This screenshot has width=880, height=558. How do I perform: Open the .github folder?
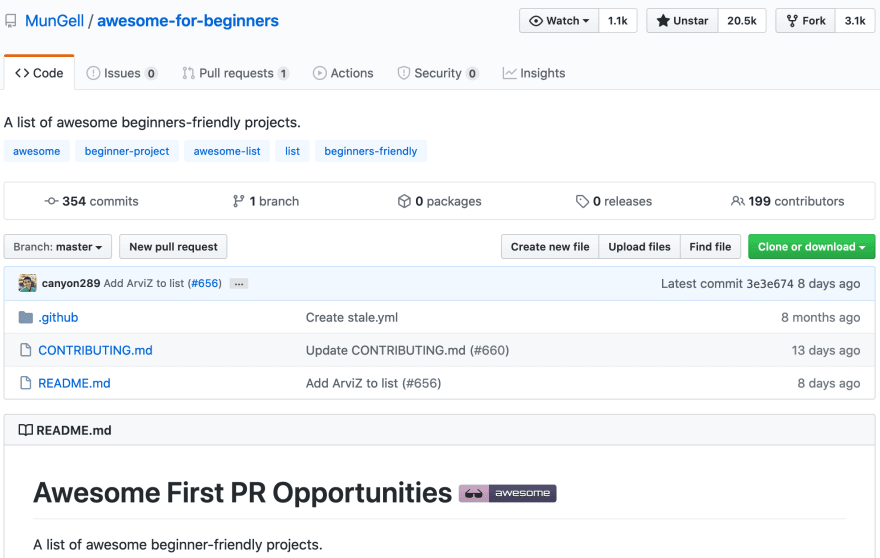click(58, 318)
